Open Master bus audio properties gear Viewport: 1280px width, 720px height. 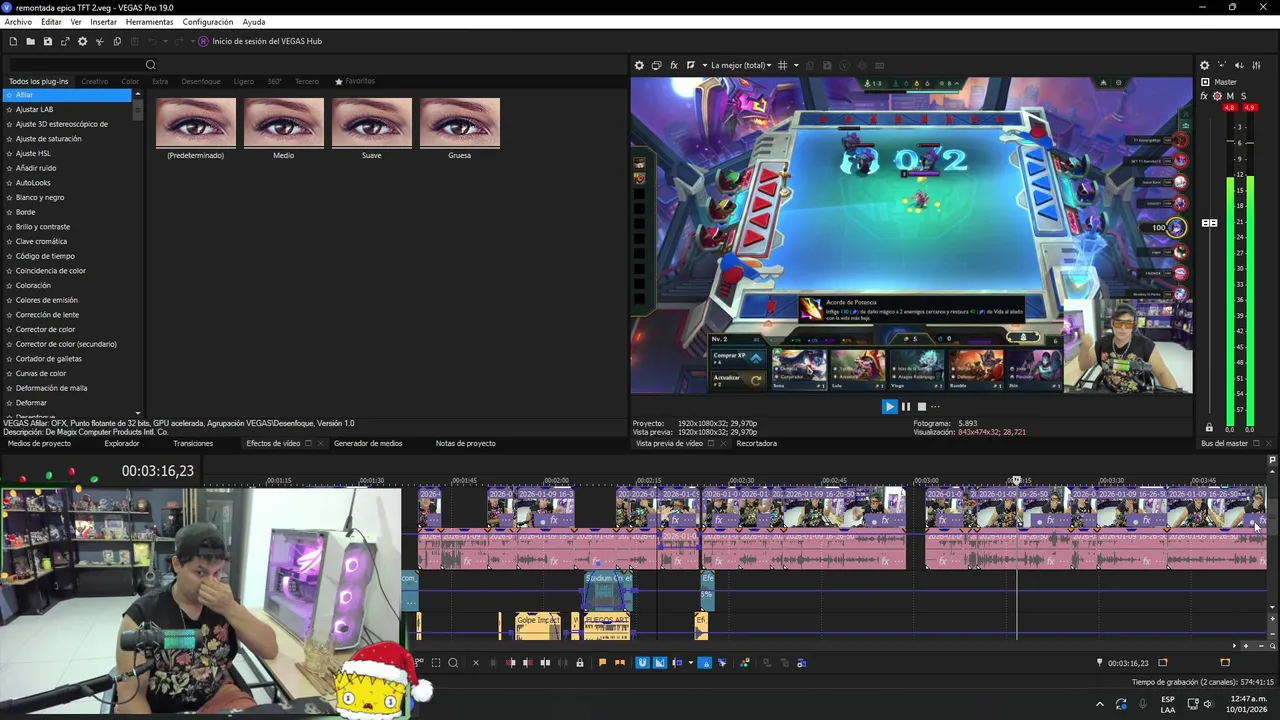pos(1205,65)
